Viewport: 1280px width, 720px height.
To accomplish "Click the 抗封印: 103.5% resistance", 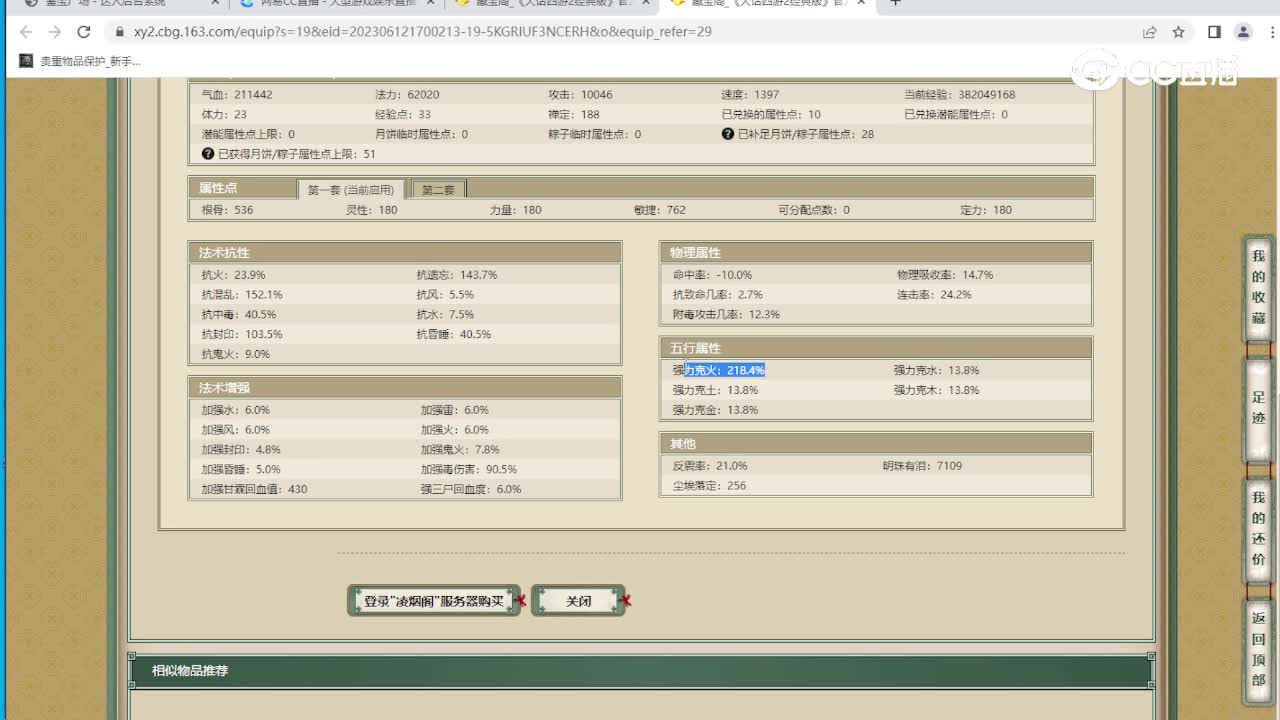I will click(x=242, y=334).
